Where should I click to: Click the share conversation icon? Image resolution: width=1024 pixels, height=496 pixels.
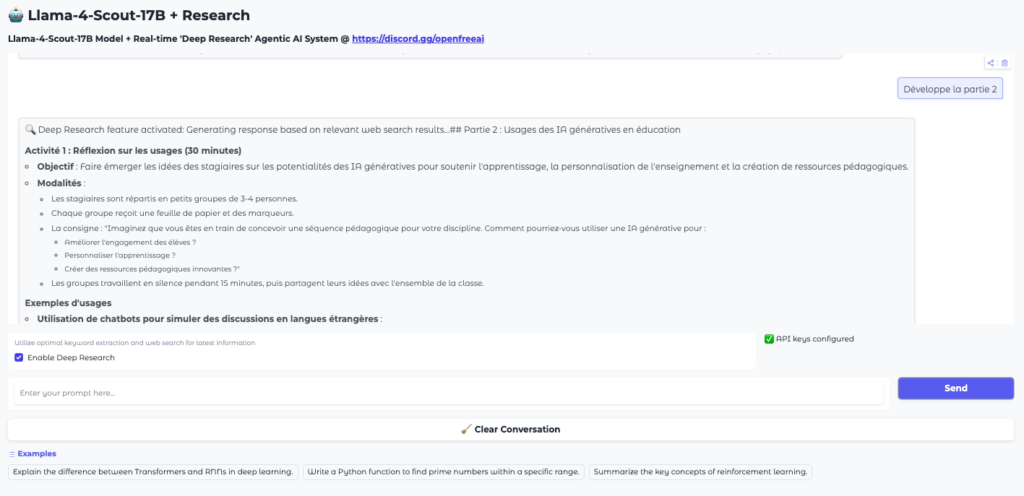click(x=990, y=63)
